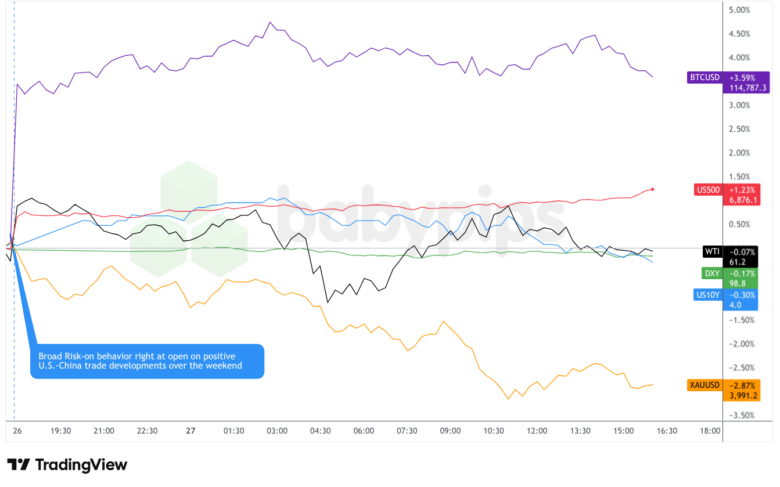Viewport: 780px width, 487px height.
Task: Select the red US500 symbol label
Action: pyautogui.click(x=705, y=189)
